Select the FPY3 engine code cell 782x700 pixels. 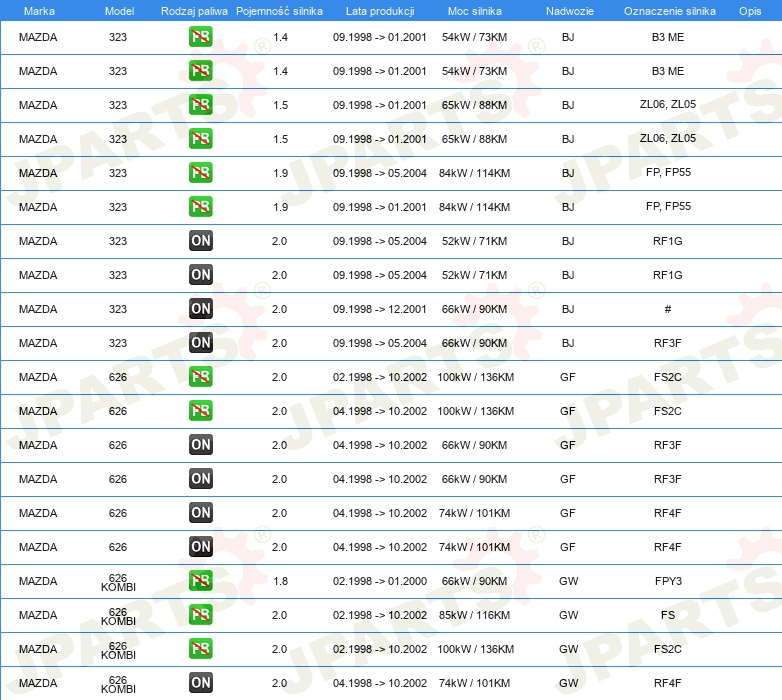coord(668,581)
